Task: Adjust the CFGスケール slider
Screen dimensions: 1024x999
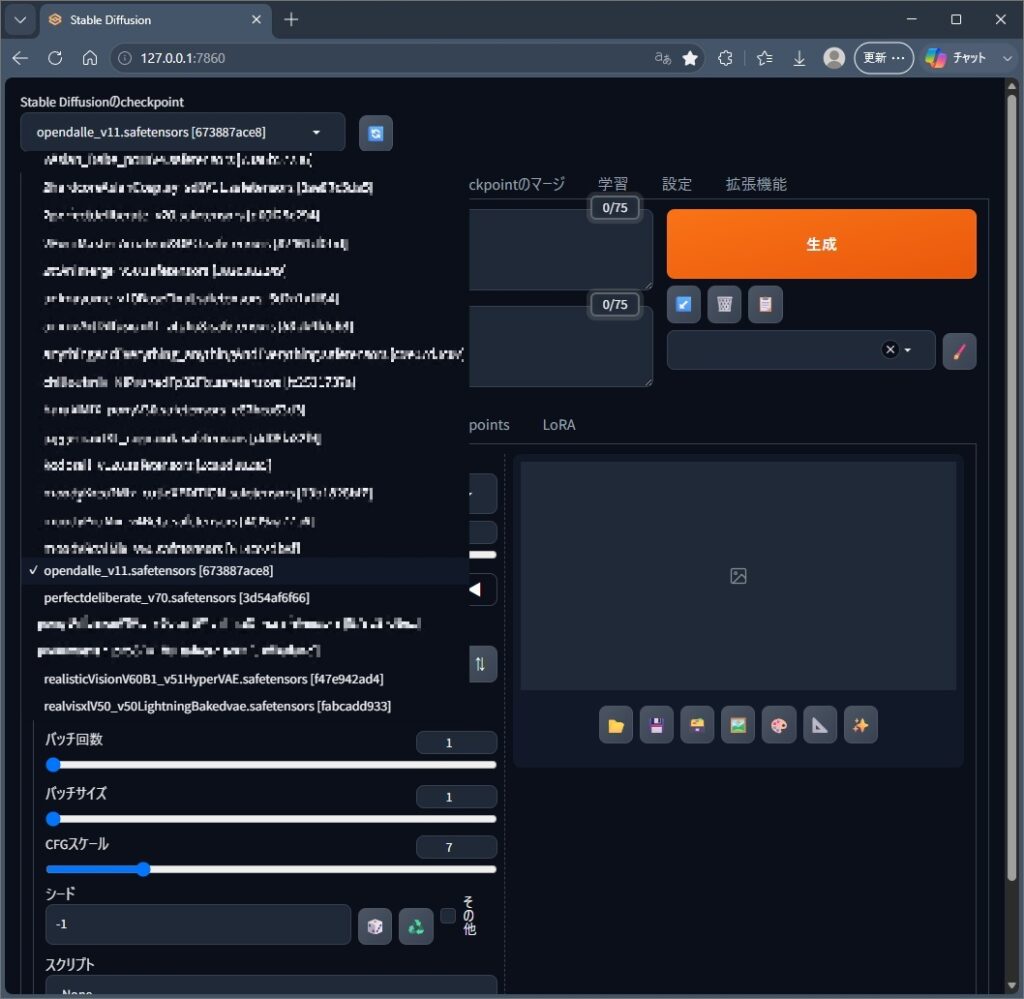Action: pos(271,869)
